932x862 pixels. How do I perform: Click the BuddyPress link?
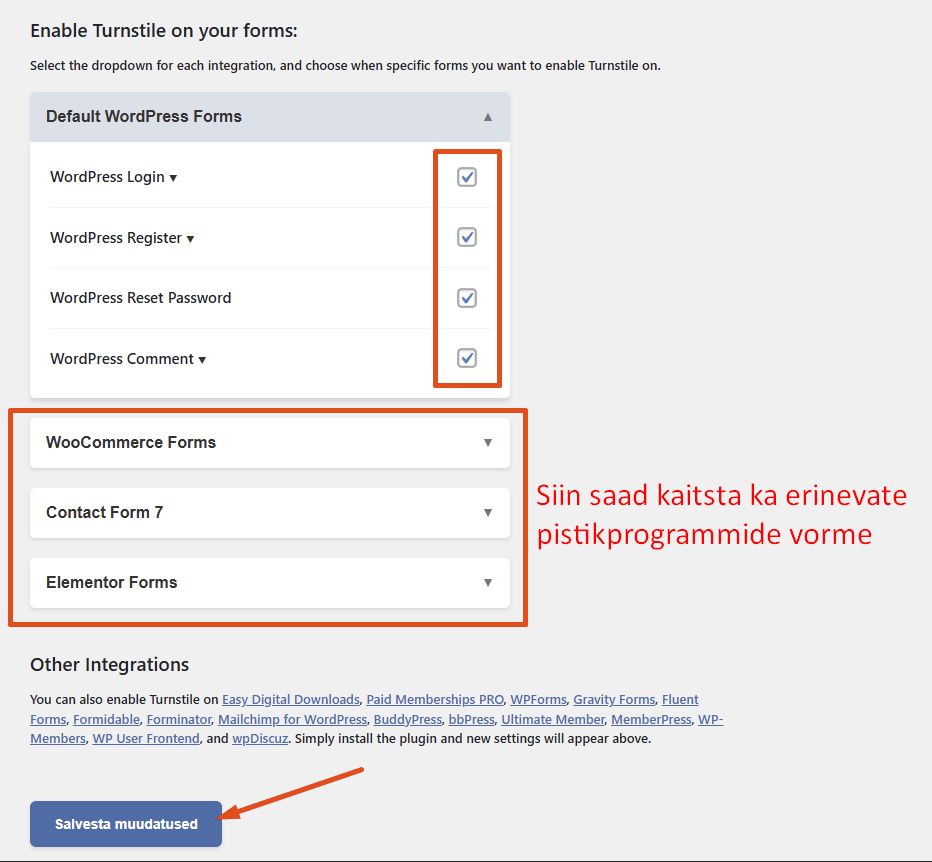[x=407, y=720]
